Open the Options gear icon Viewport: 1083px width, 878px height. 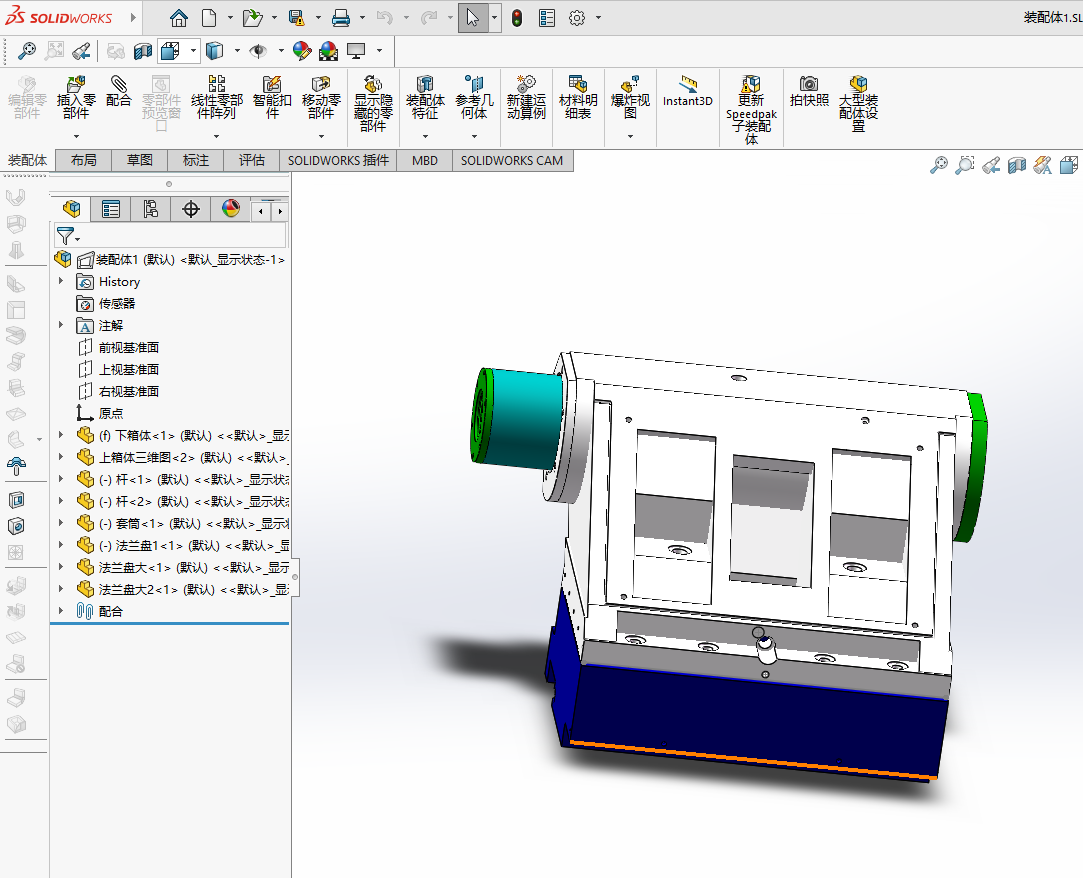[576, 18]
